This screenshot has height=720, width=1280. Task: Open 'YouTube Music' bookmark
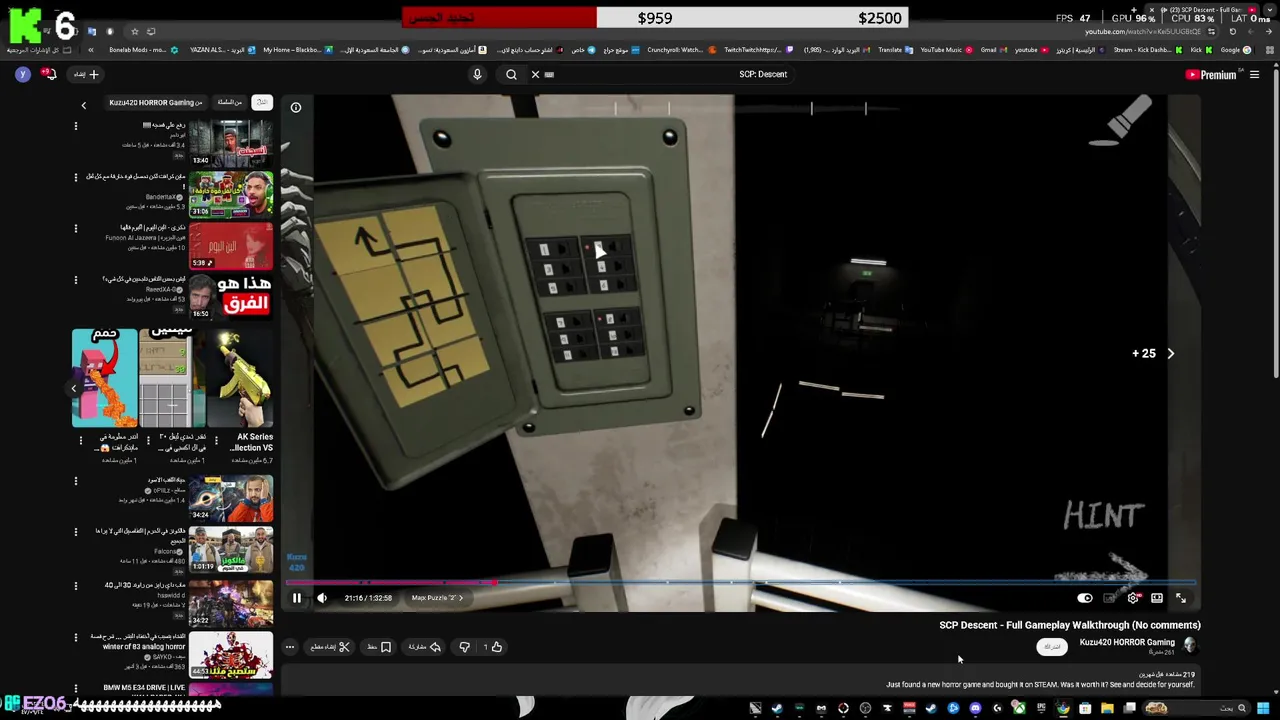point(946,50)
